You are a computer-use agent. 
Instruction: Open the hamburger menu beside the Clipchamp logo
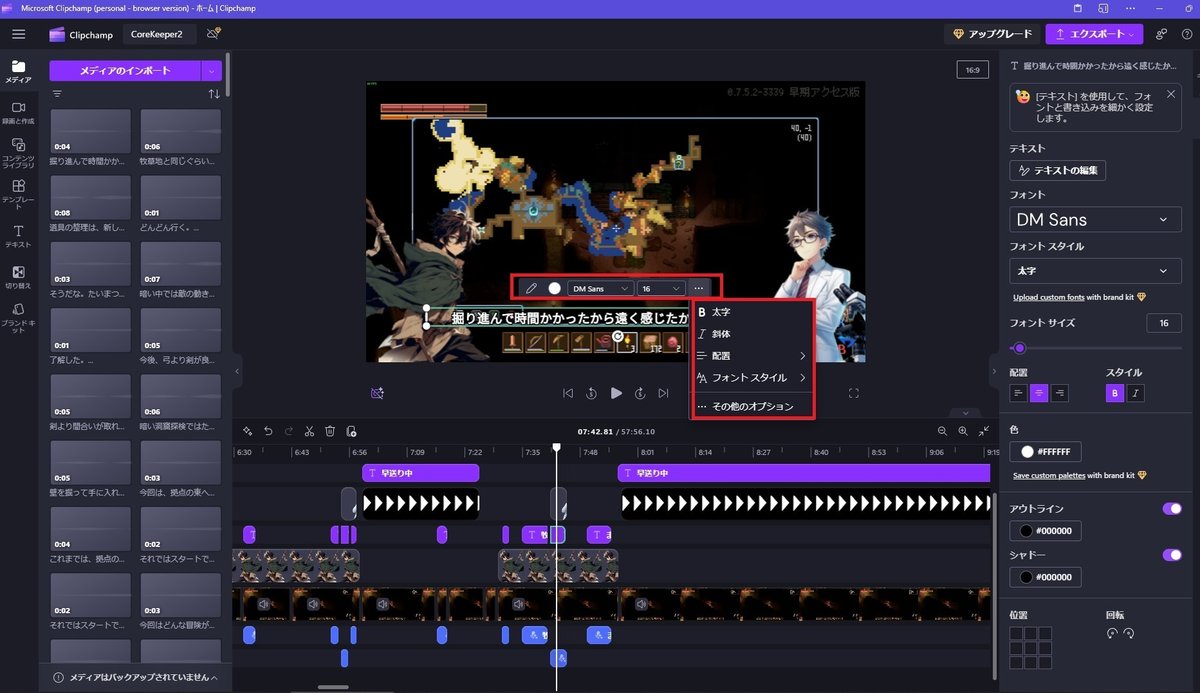pos(18,34)
